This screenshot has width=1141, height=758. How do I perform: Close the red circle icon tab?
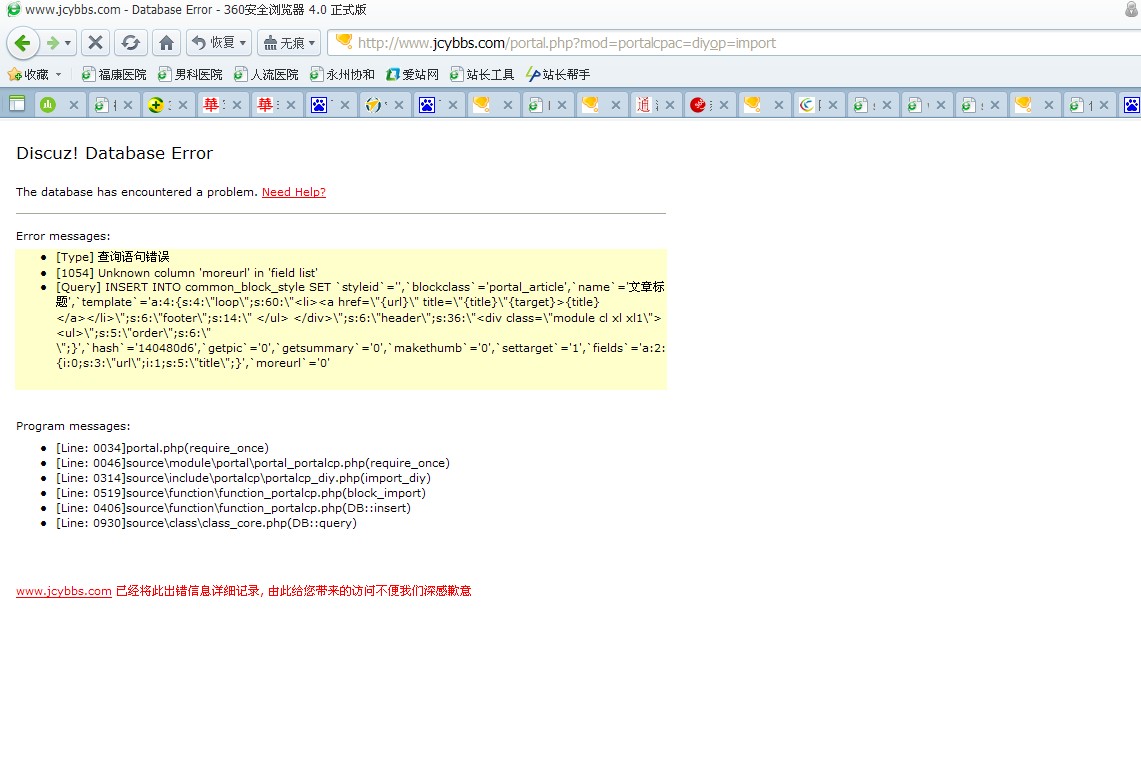pos(724,105)
